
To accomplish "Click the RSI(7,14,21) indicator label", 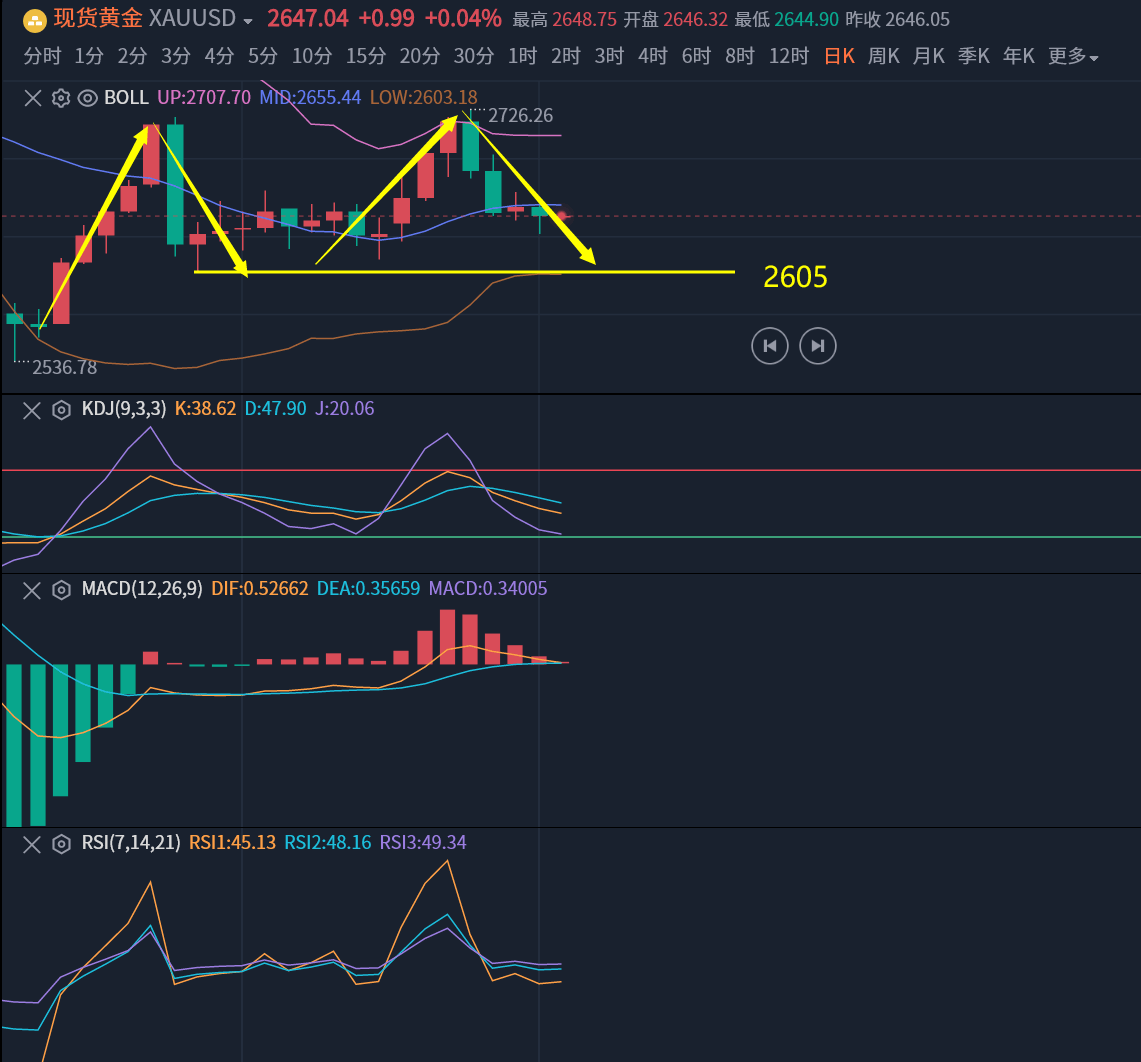I will 131,842.
